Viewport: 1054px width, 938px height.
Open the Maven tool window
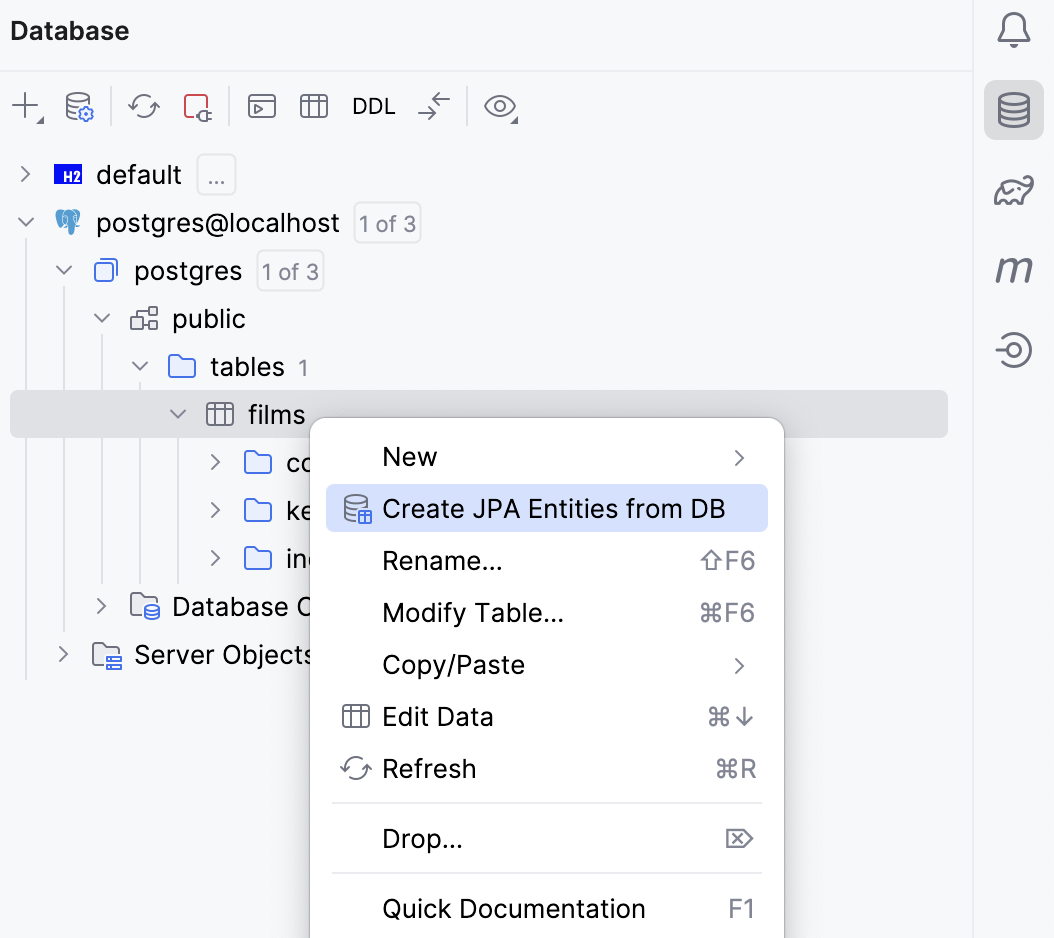coord(1014,269)
